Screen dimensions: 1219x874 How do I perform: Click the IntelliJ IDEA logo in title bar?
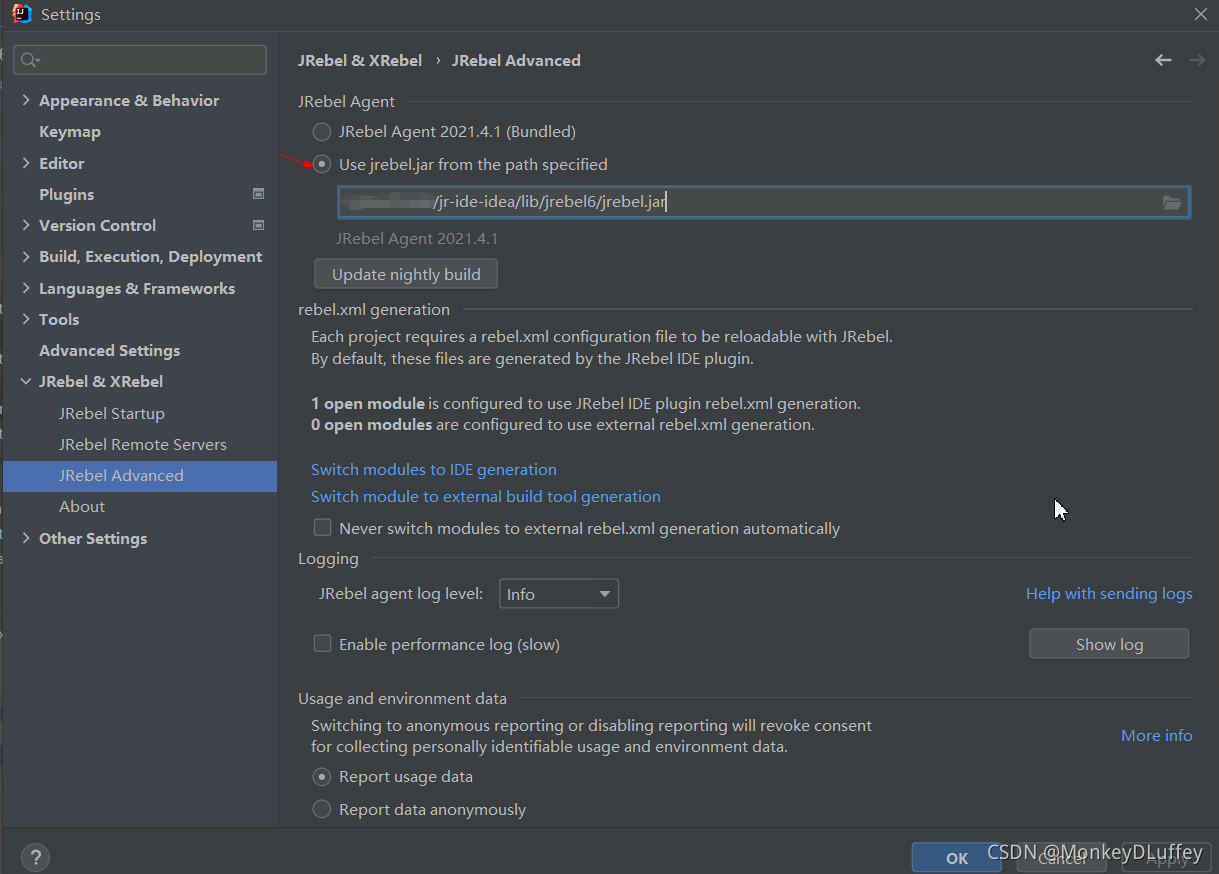[x=22, y=14]
